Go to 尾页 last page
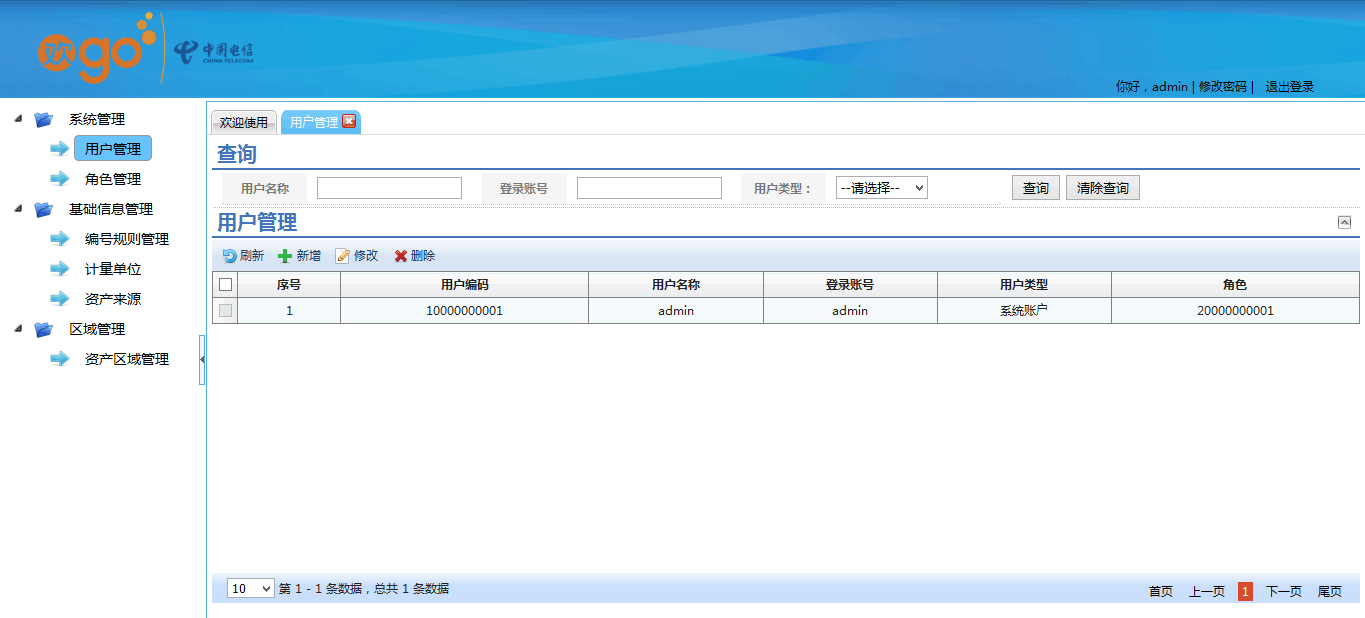 tap(1330, 592)
